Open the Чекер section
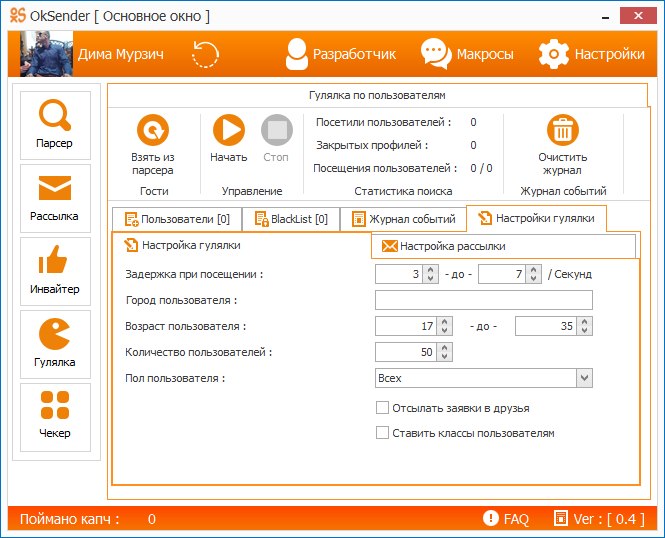665x538 pixels. tap(55, 417)
